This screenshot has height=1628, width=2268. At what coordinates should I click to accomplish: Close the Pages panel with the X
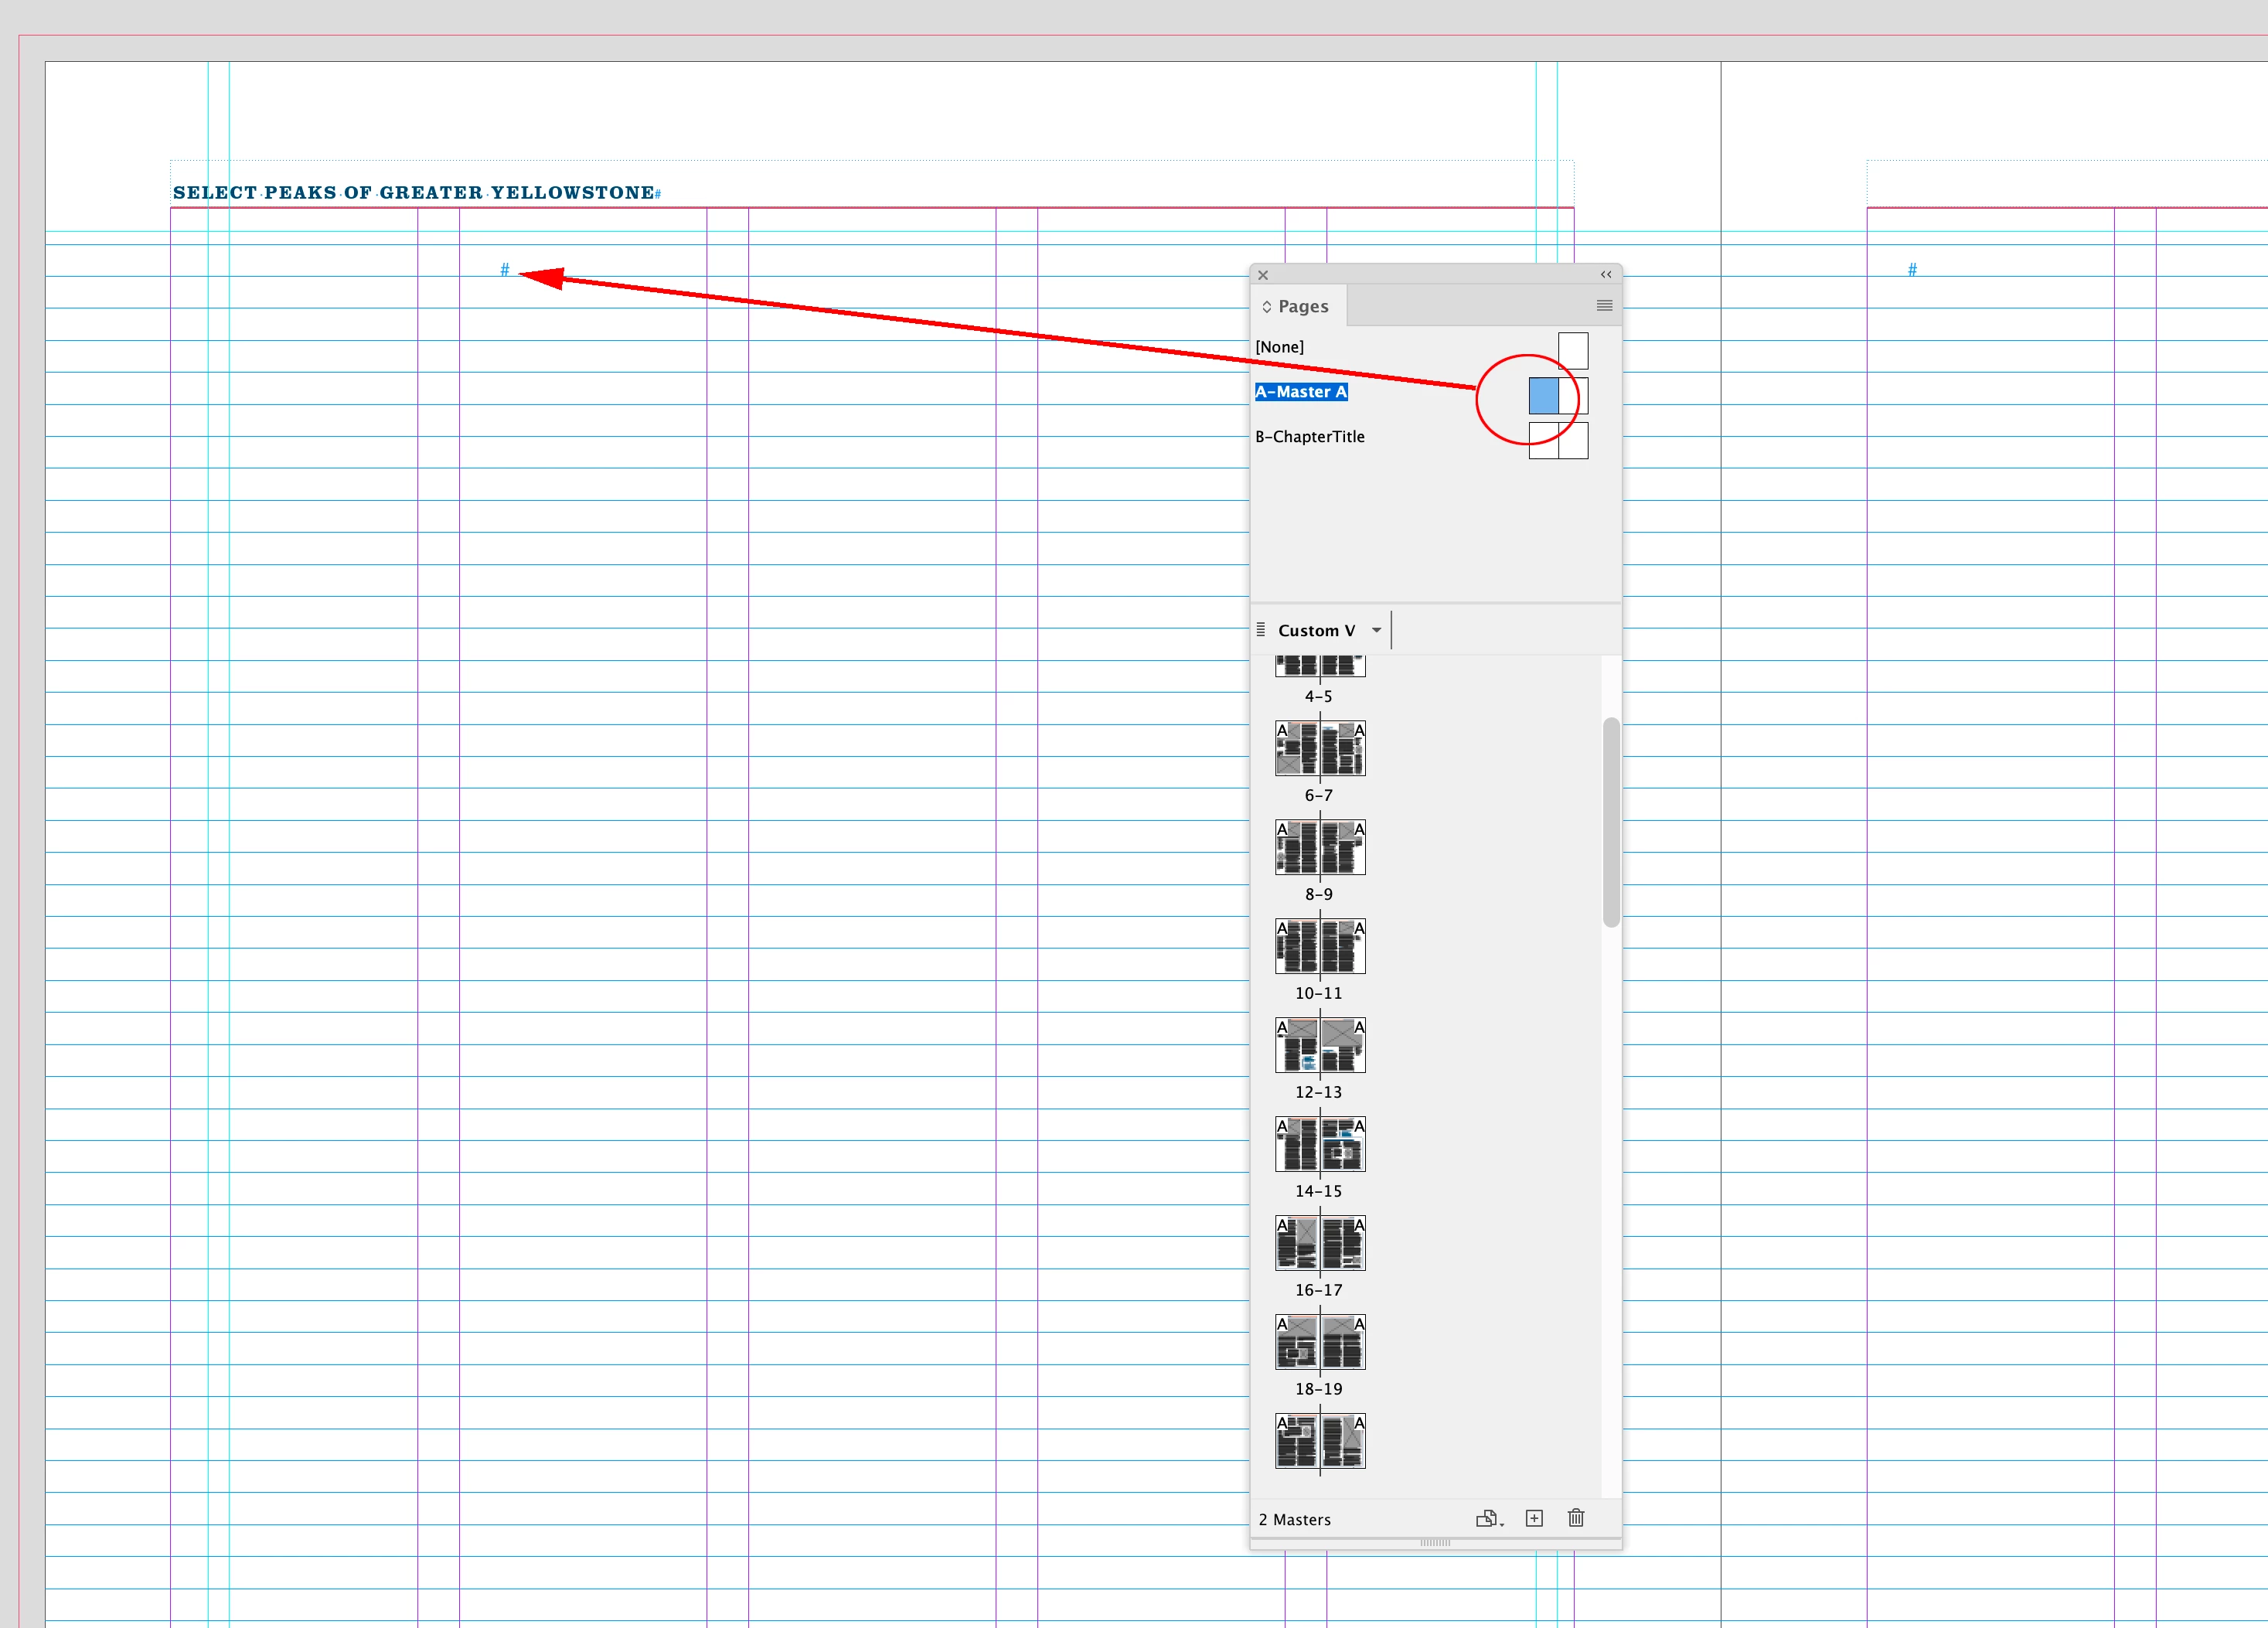1263,275
